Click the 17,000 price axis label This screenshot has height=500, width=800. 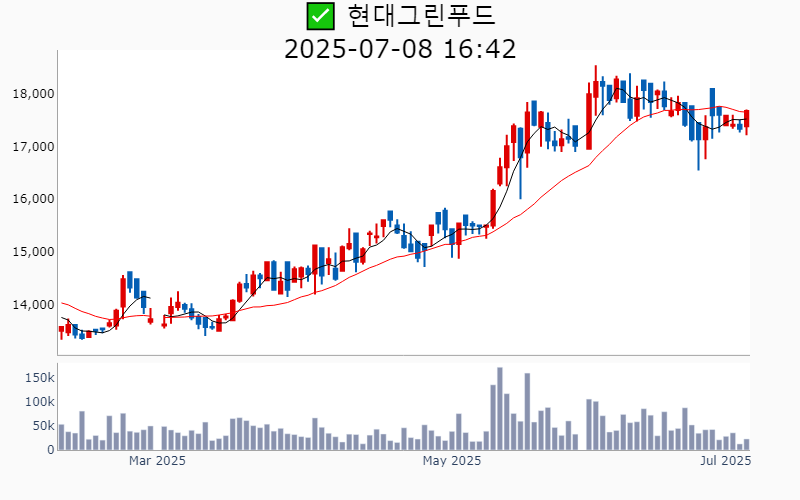(34, 147)
